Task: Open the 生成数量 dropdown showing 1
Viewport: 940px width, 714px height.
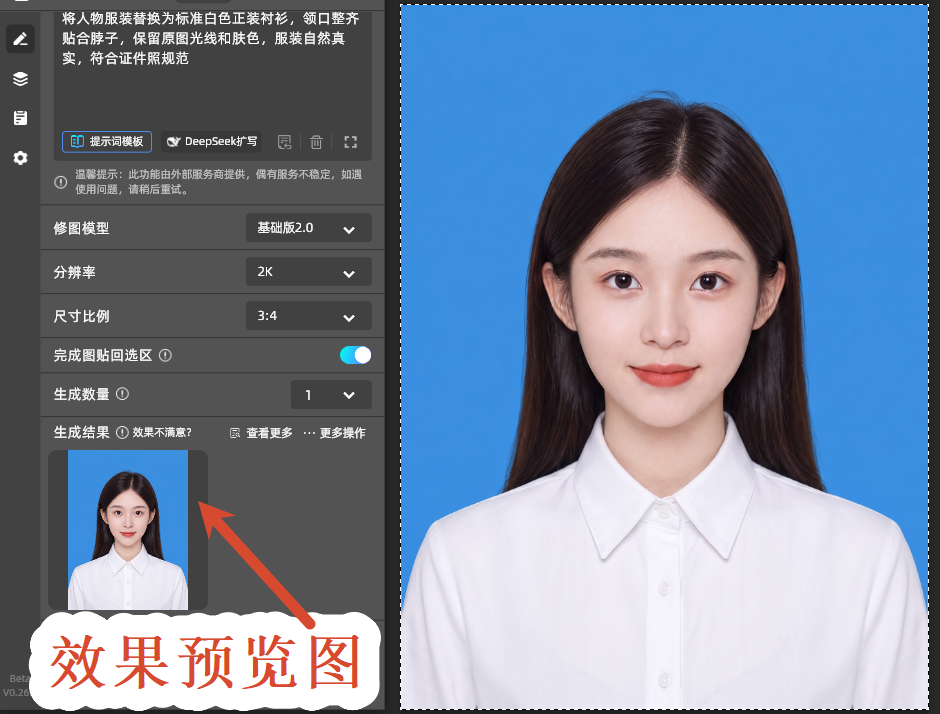Action: pyautogui.click(x=331, y=394)
